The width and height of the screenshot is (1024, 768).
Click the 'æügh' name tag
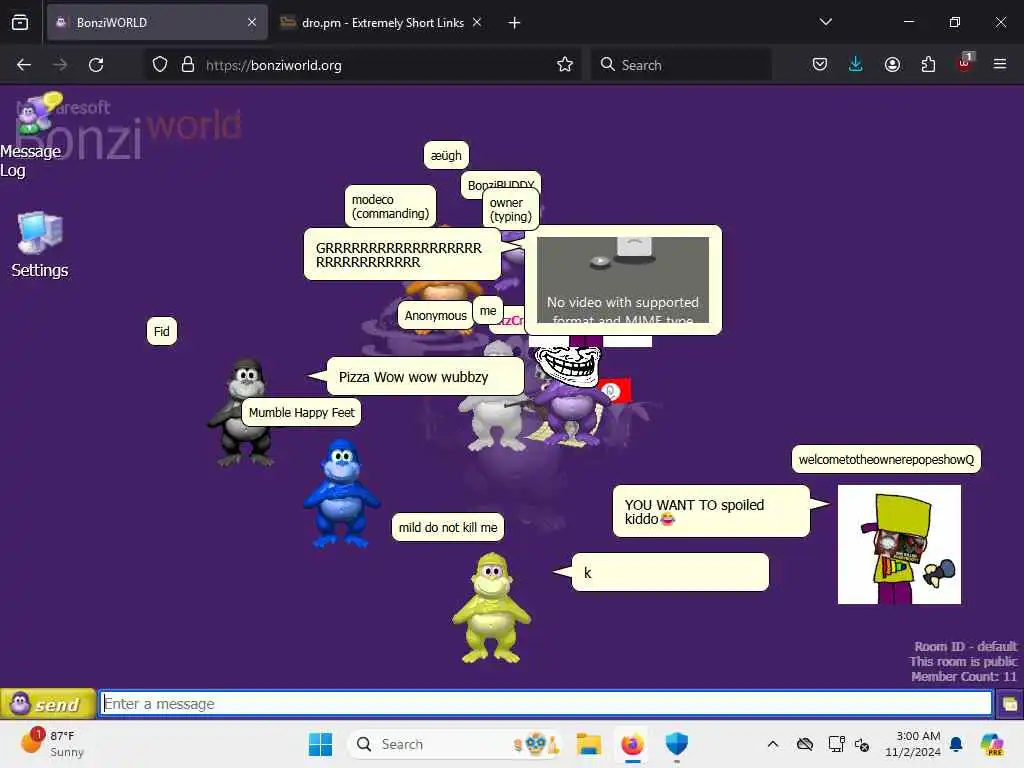click(x=446, y=155)
